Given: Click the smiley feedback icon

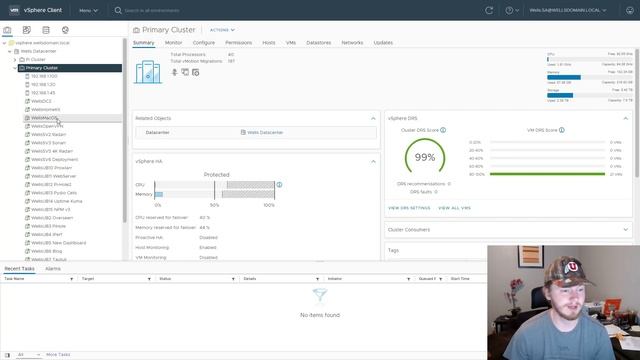Looking at the screenshot, I should (x=630, y=10).
